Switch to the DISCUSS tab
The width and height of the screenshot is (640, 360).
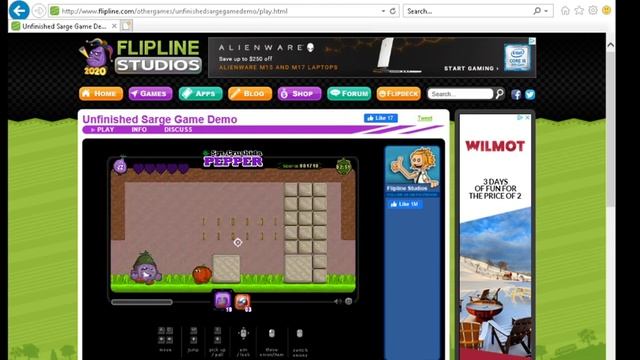pyautogui.click(x=178, y=129)
